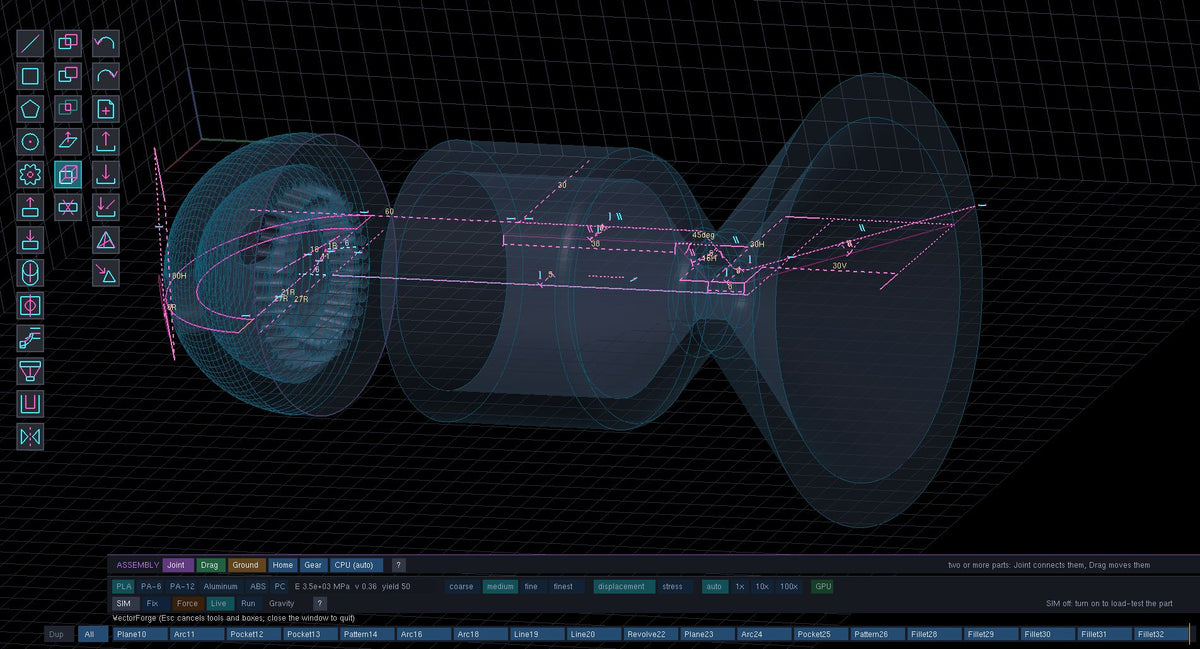Click the Ground assembly button
Image resolution: width=1200 pixels, height=649 pixels.
tap(245, 565)
